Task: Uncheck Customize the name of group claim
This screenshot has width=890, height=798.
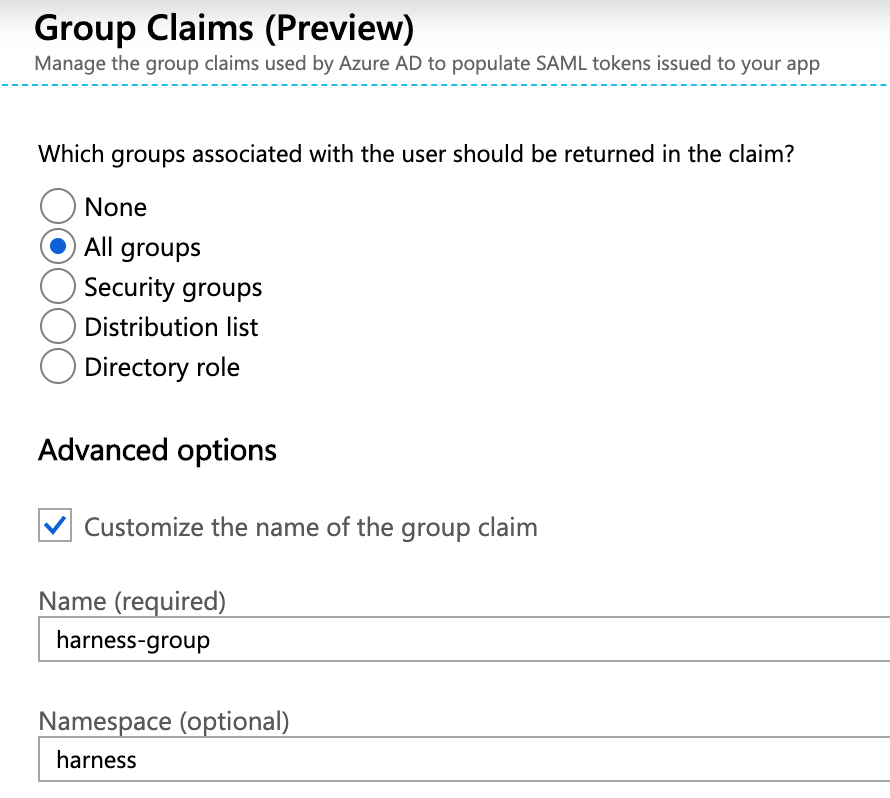Action: (x=55, y=525)
